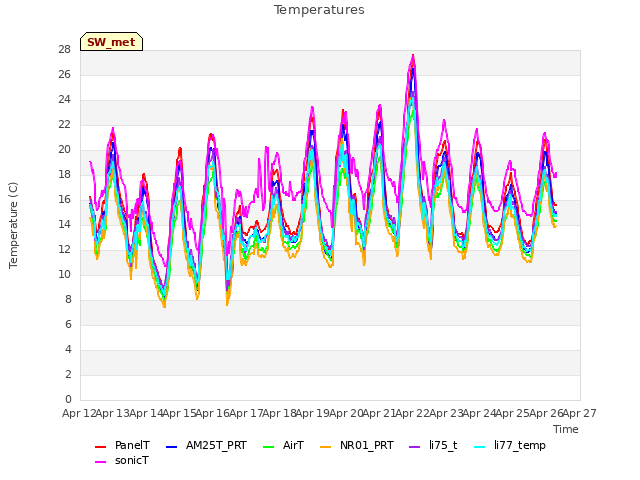Toggle the sonicT legend entry
The height and width of the screenshot is (480, 640).
(x=122, y=460)
